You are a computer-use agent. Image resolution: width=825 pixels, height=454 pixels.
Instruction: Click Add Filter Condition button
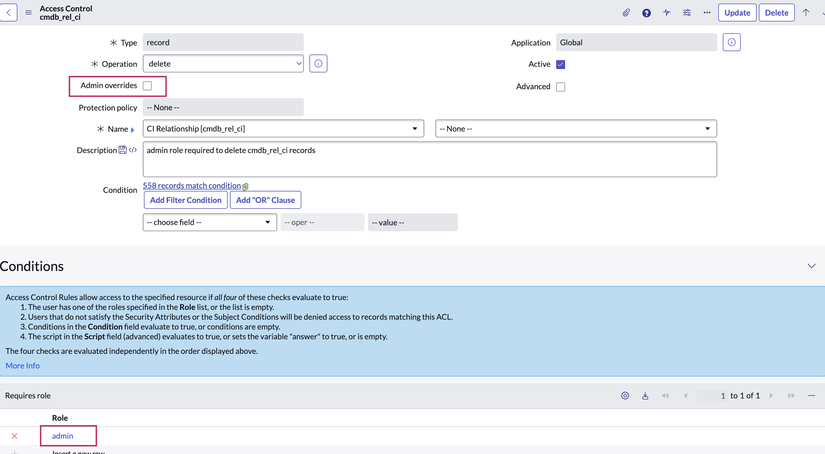click(186, 200)
